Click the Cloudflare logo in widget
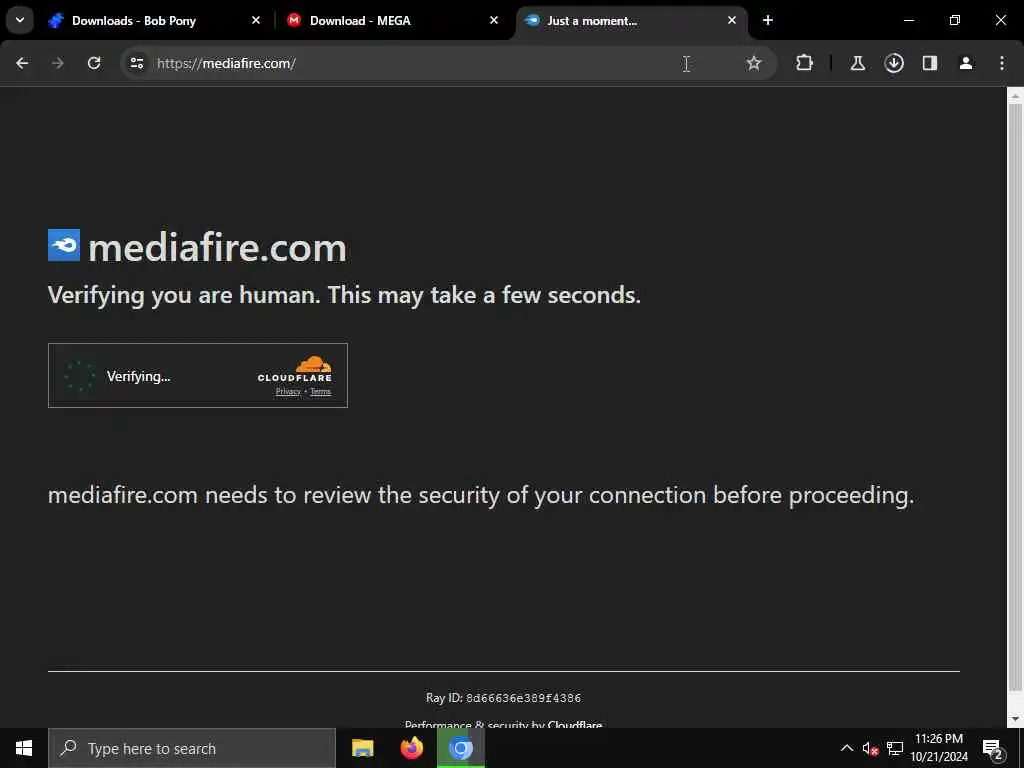This screenshot has height=768, width=1024. pos(295,369)
